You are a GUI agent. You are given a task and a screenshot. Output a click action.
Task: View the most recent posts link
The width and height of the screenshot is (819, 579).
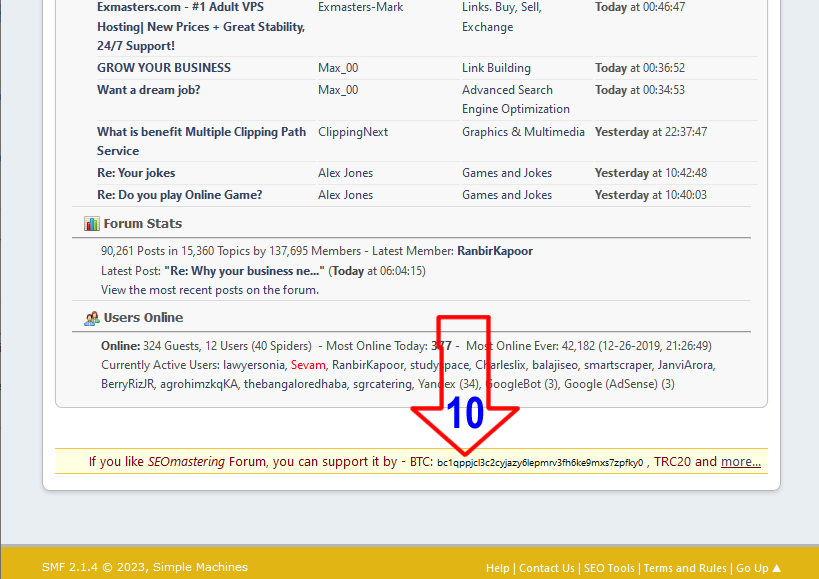pyautogui.click(x=209, y=290)
